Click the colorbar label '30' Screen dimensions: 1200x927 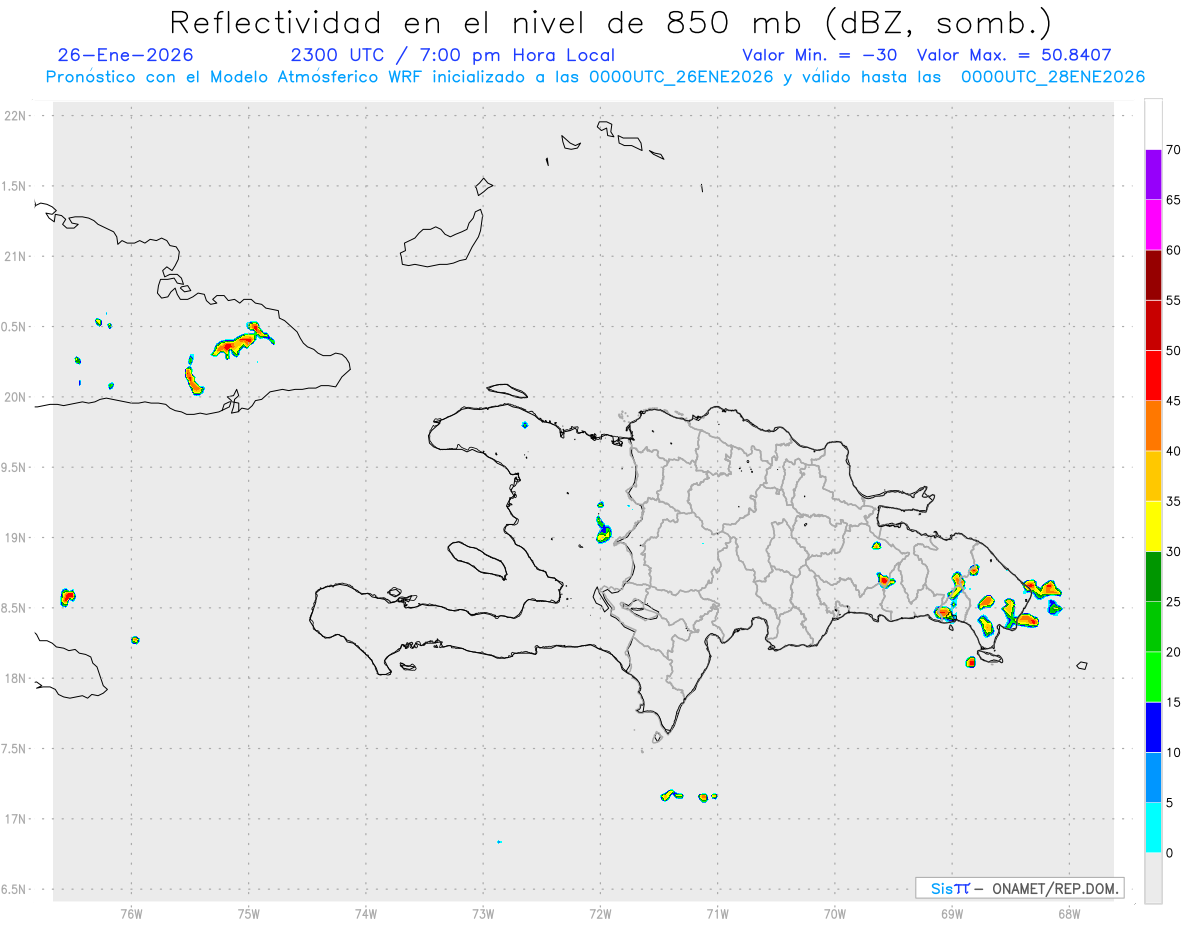1174,552
